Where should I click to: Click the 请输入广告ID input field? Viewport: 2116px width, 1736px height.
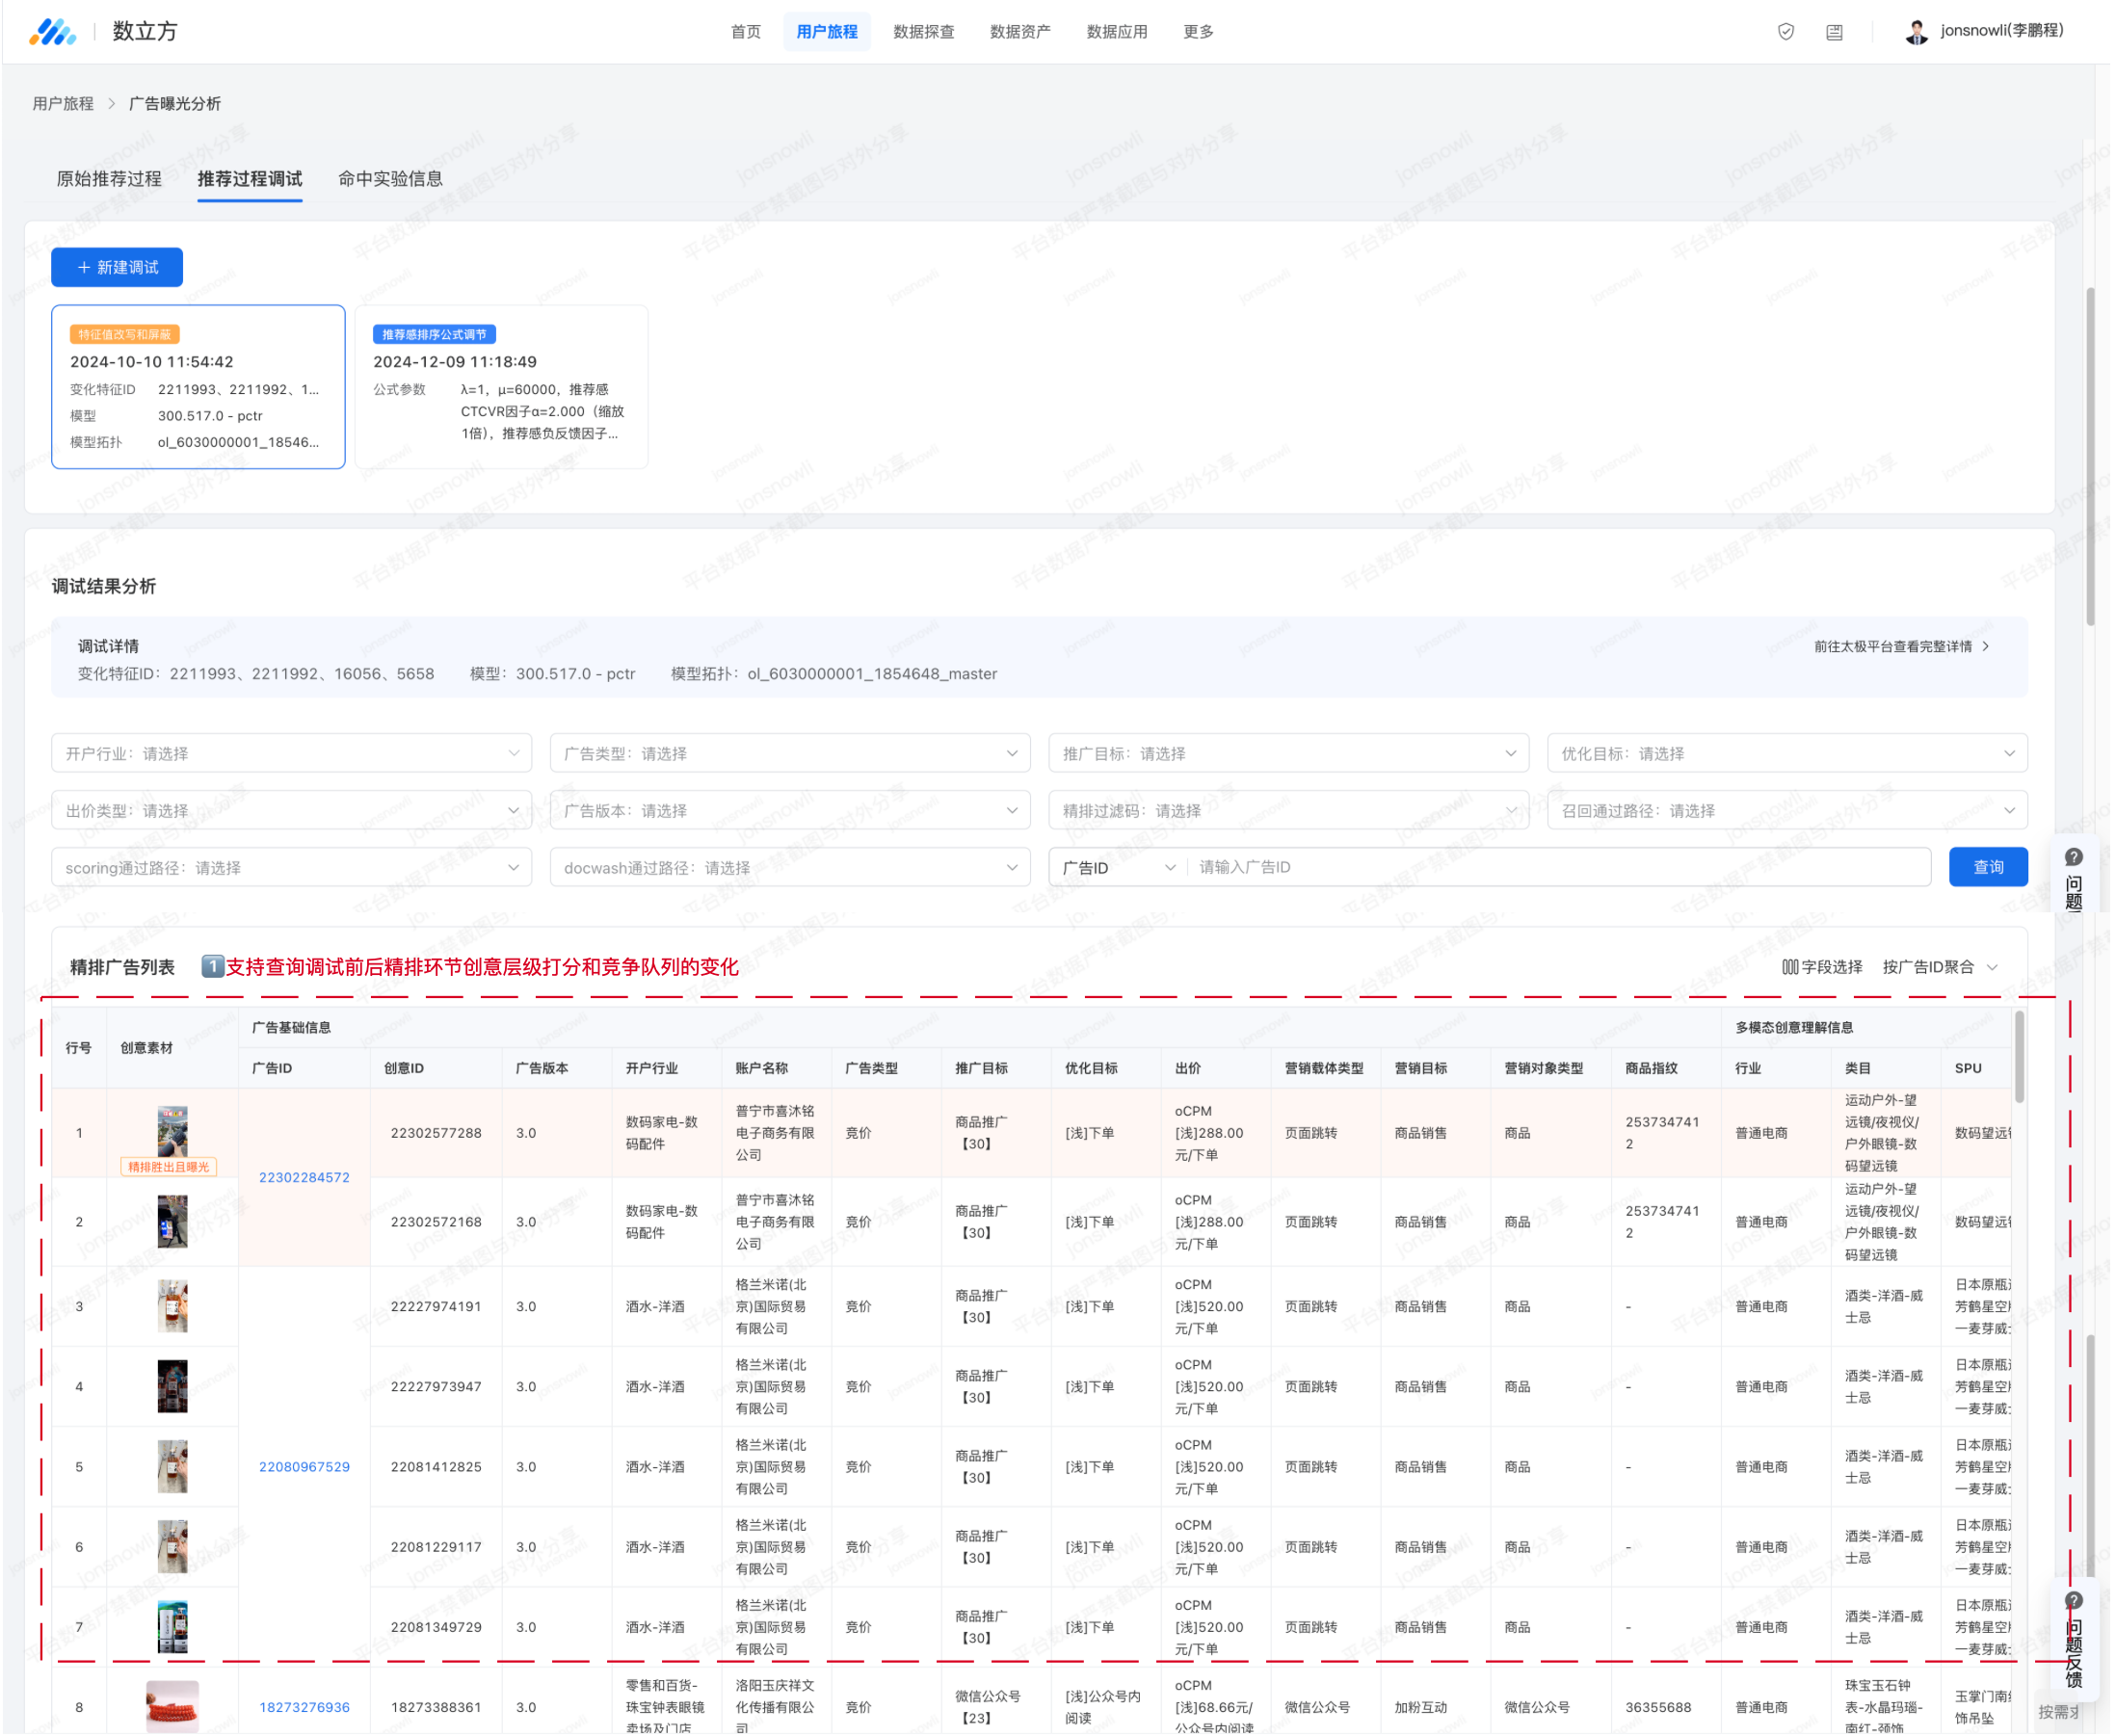point(1560,867)
